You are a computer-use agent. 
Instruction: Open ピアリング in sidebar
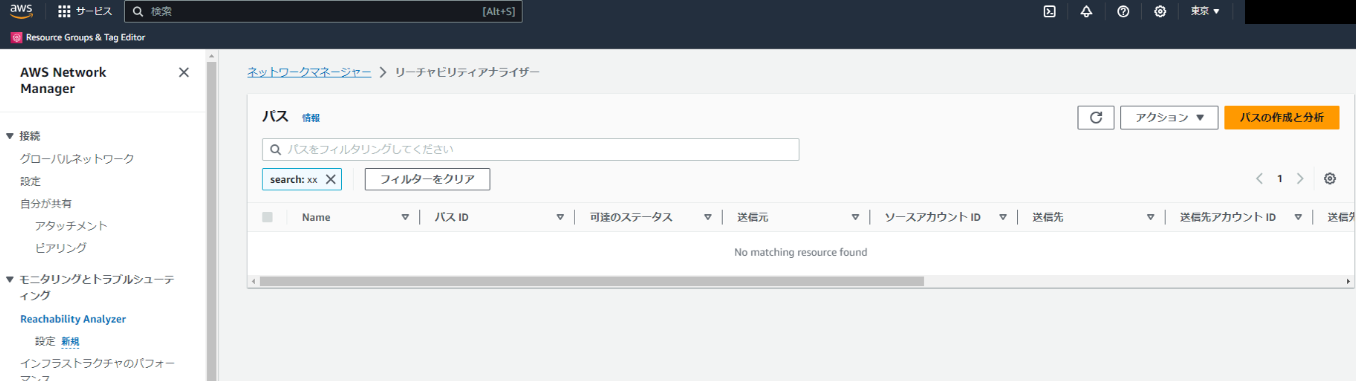tap(61, 248)
